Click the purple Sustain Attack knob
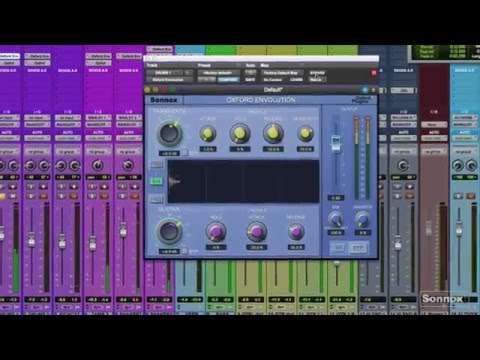480x360 pixels. (x=256, y=231)
